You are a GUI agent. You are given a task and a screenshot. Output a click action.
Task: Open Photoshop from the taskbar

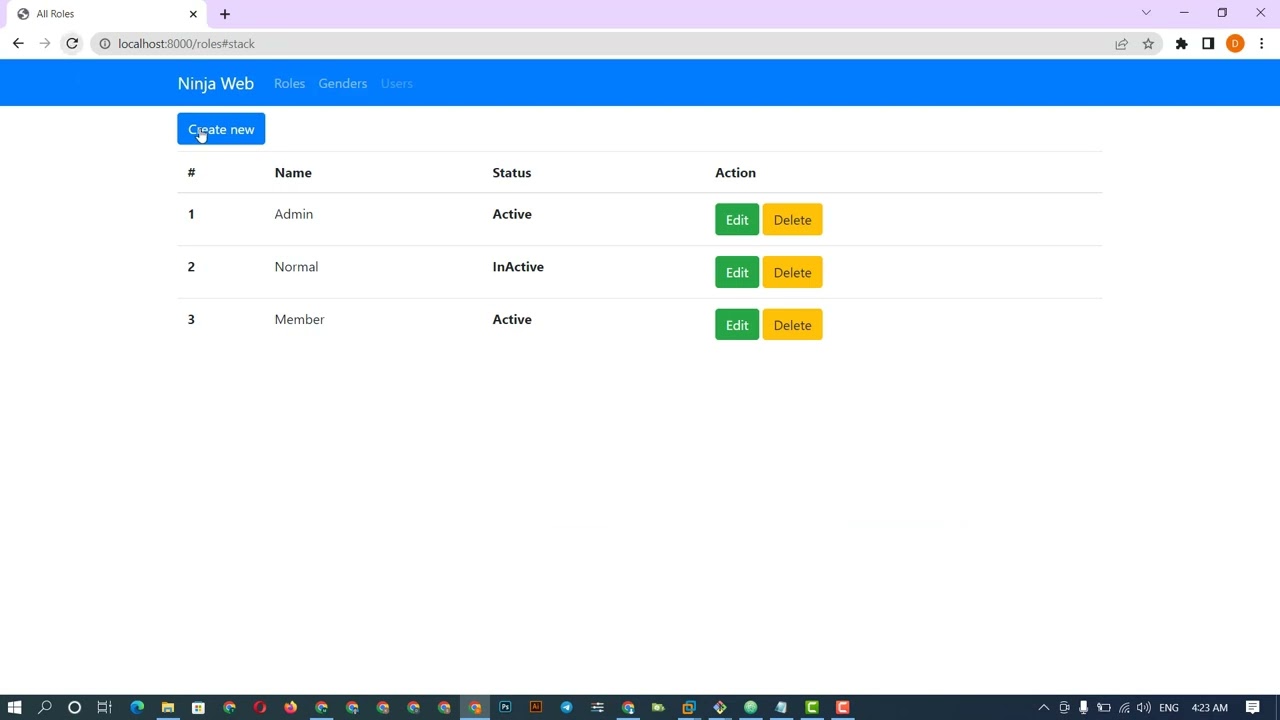point(505,708)
